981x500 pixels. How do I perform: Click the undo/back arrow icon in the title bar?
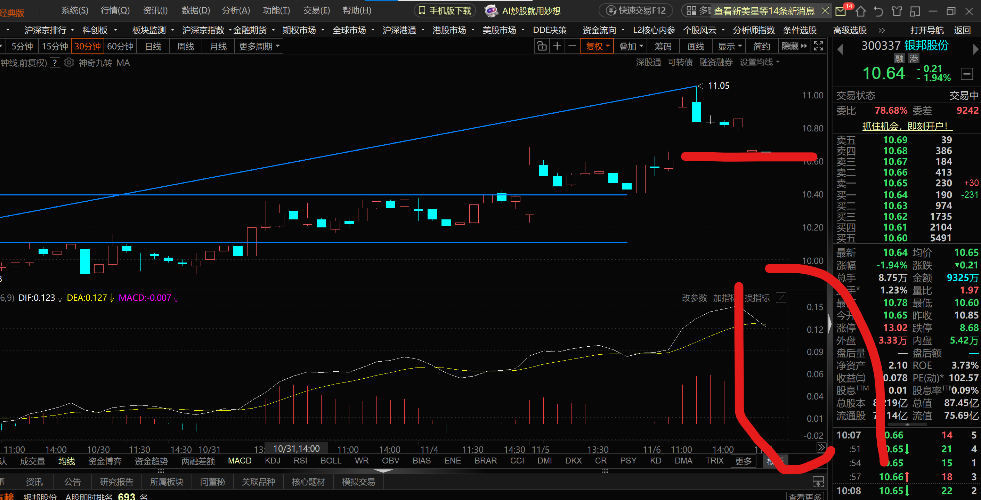tap(880, 11)
